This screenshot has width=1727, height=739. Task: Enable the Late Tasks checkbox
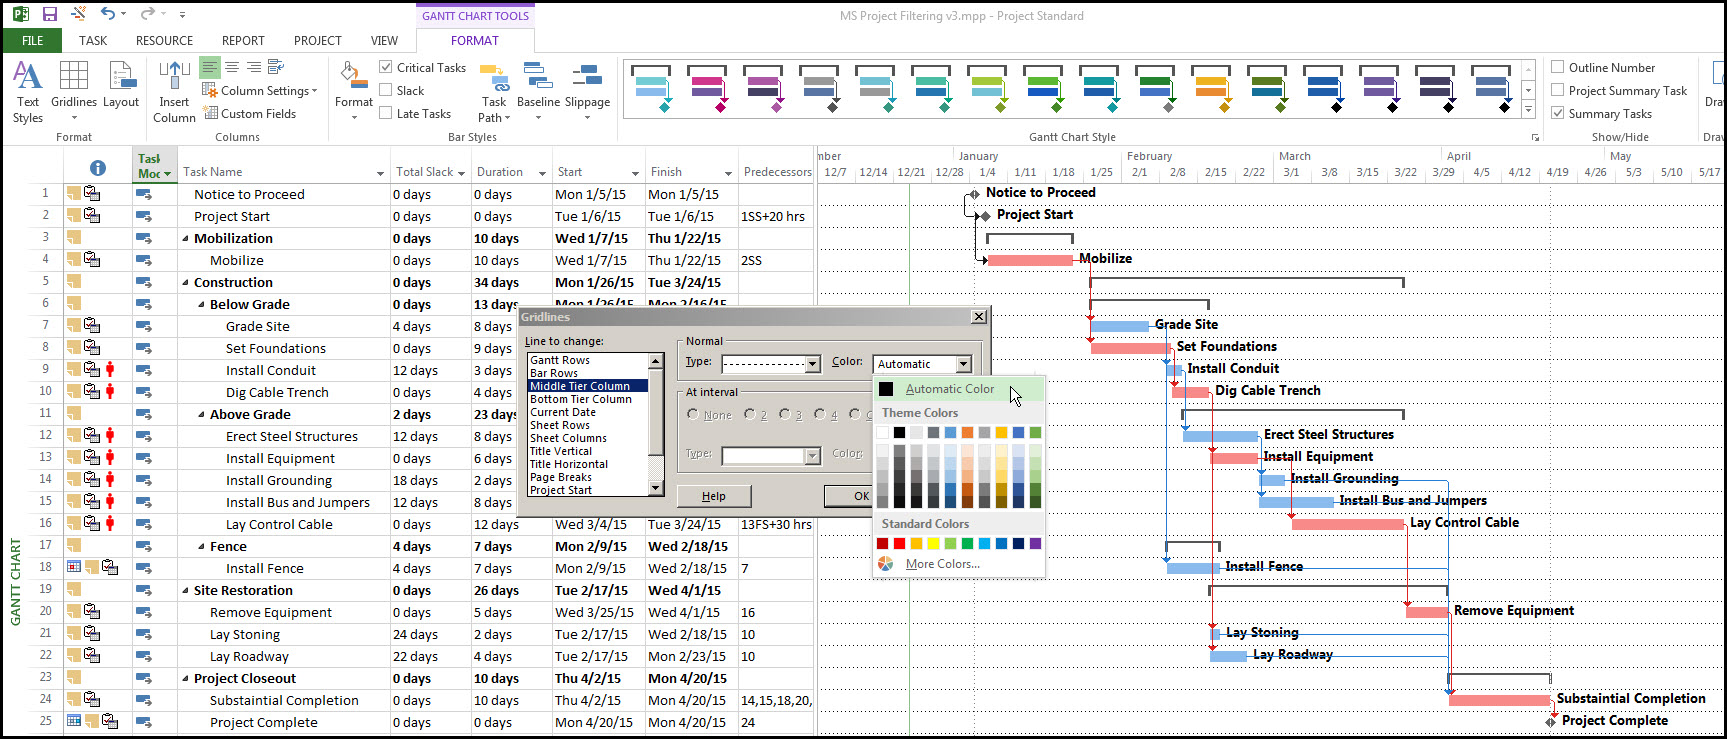(x=386, y=113)
